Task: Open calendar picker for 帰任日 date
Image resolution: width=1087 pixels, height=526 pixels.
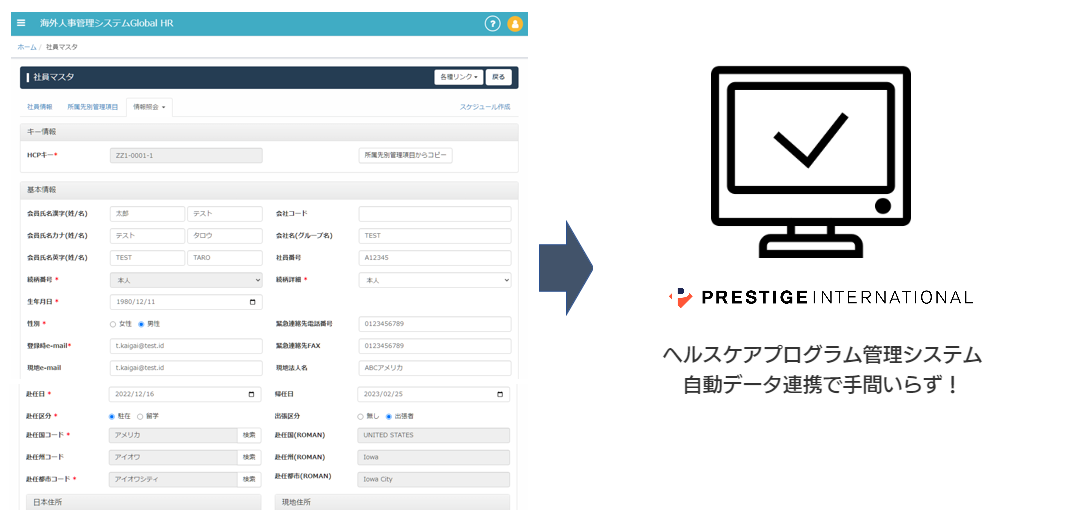Action: point(502,394)
